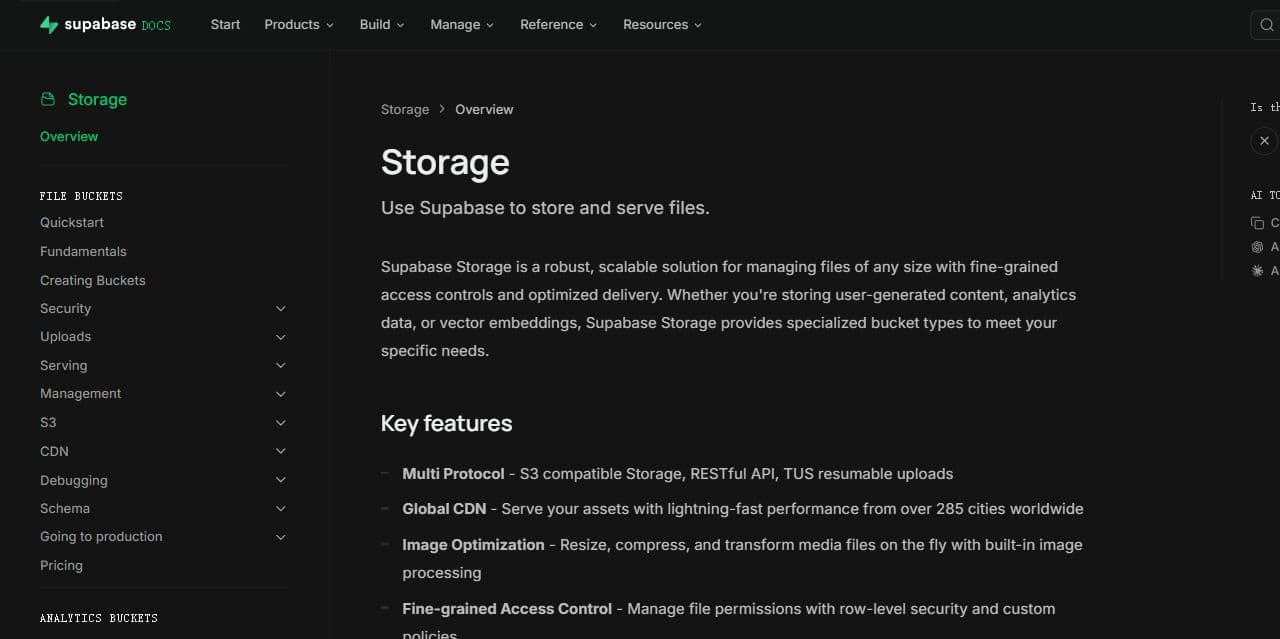
Task: Expand the Debugging section chevron
Action: pos(281,480)
